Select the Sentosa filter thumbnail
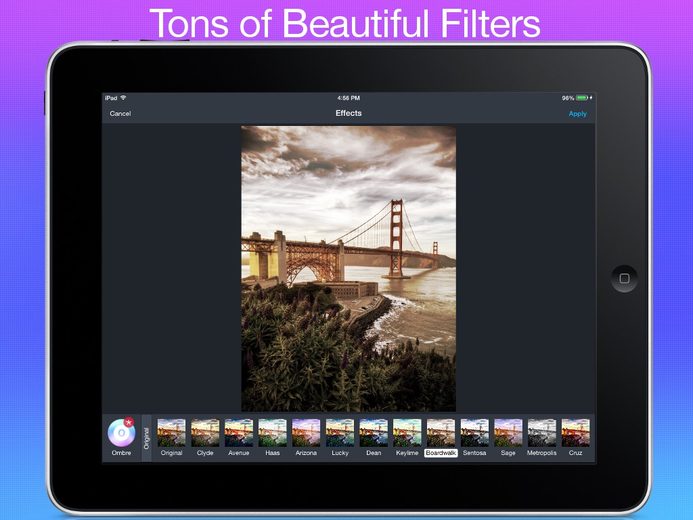The image size is (693, 520). 475,433
